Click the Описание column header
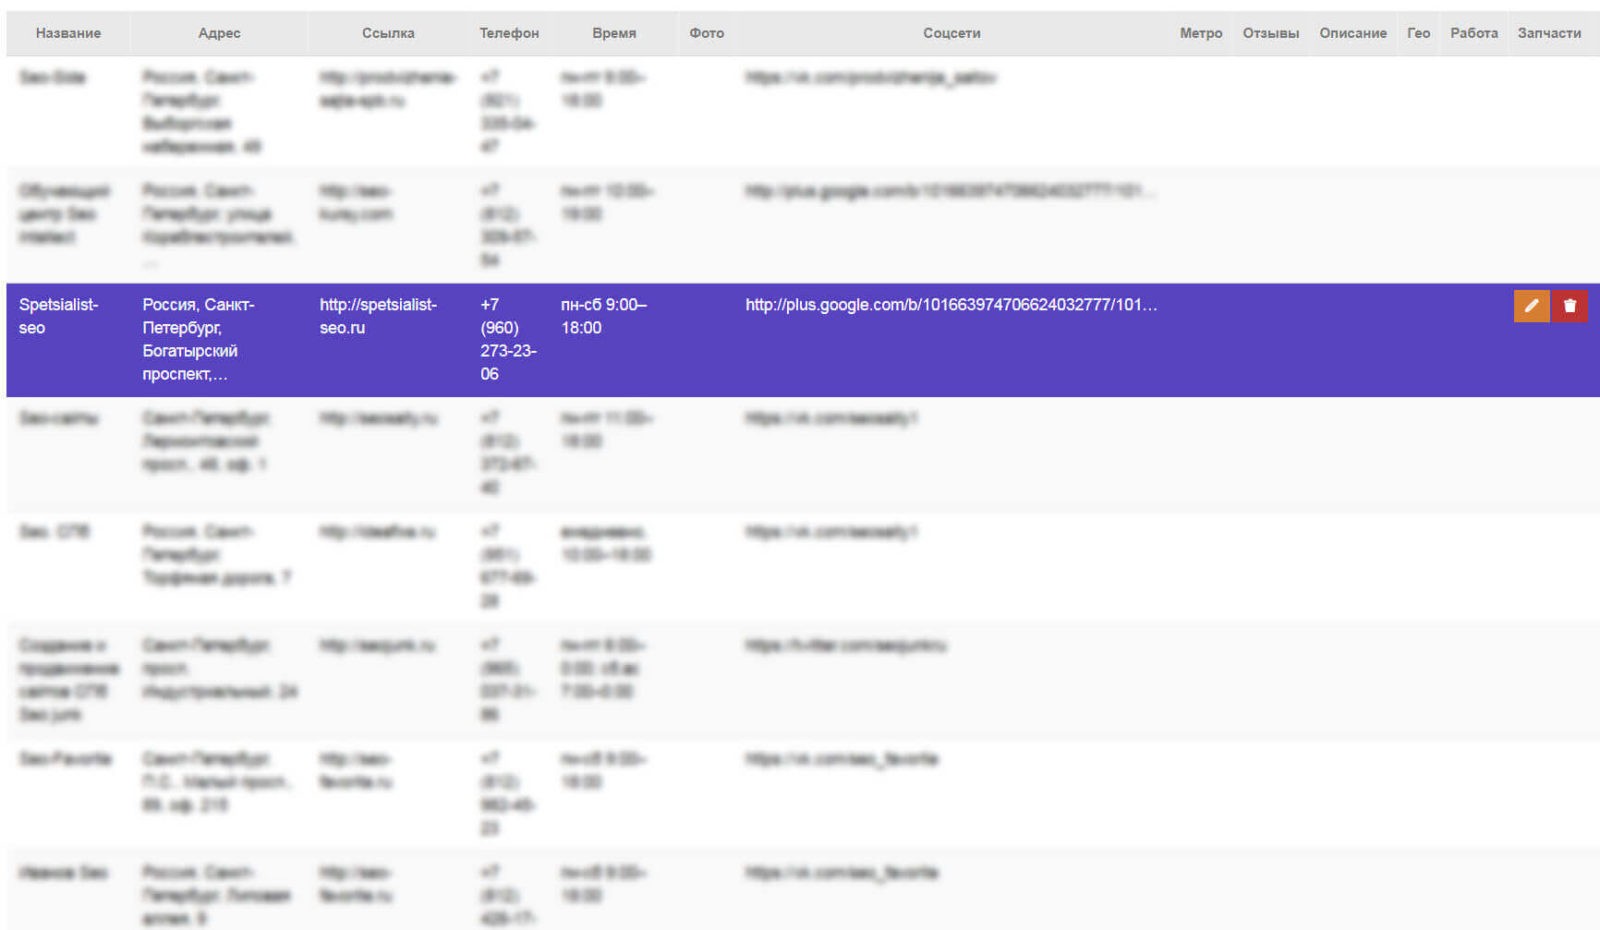Screen dimensions: 1600x930 (x=1353, y=33)
